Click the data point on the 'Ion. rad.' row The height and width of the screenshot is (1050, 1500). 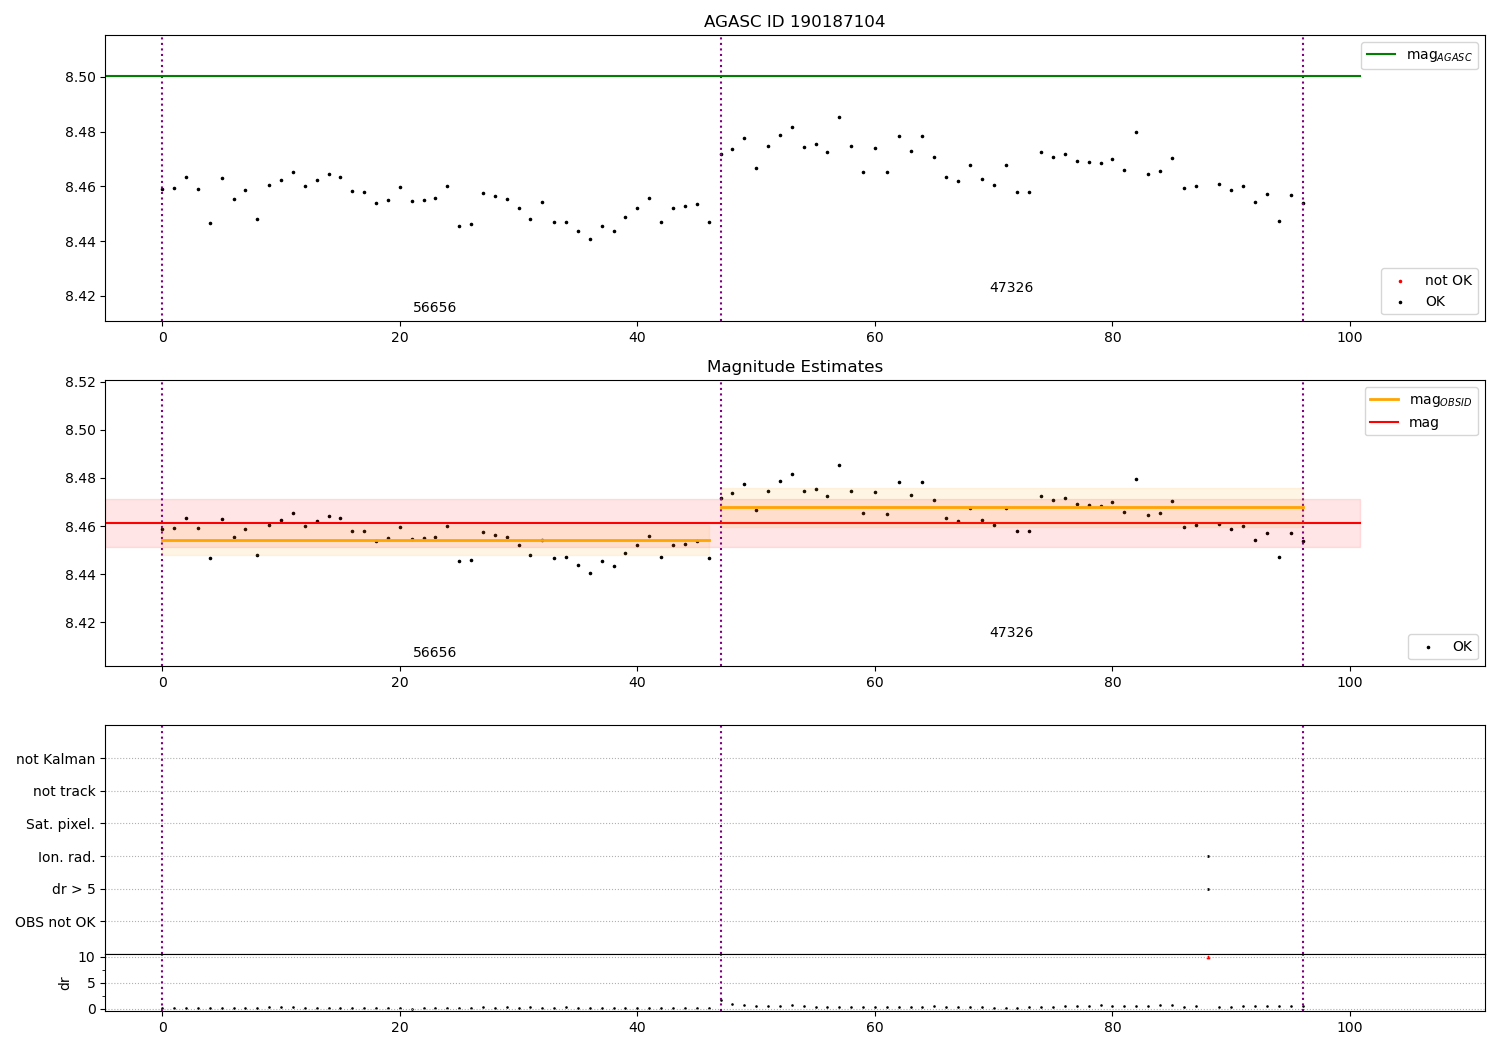tap(1208, 856)
